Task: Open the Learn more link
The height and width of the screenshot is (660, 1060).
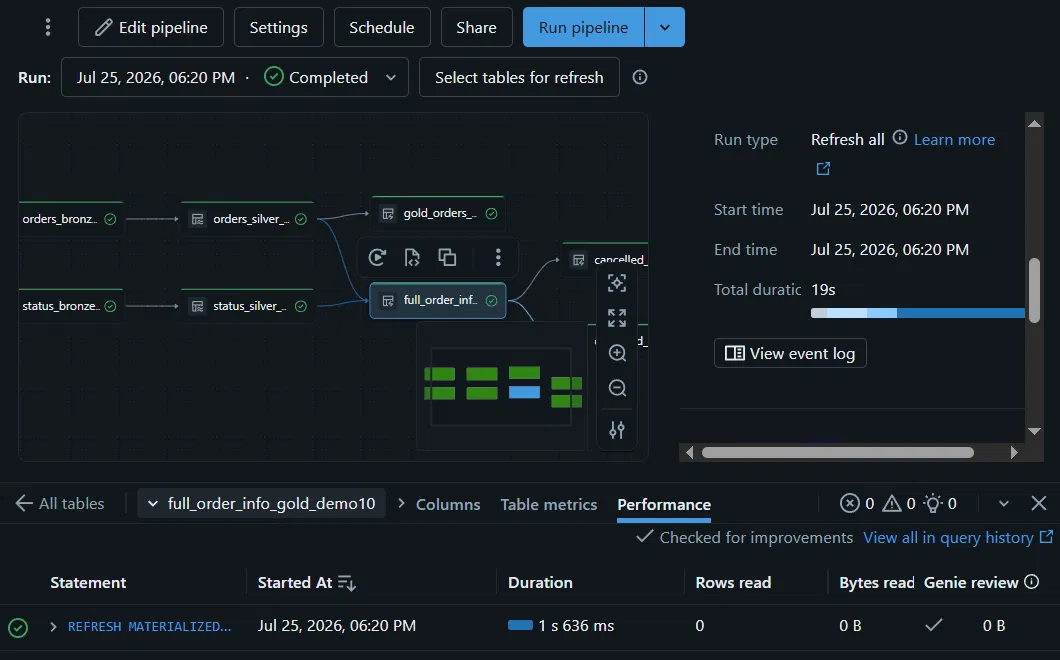Action: (954, 139)
